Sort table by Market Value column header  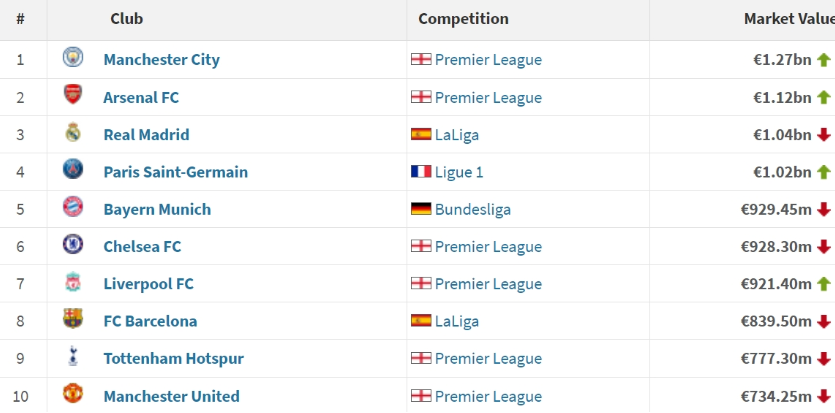click(783, 19)
